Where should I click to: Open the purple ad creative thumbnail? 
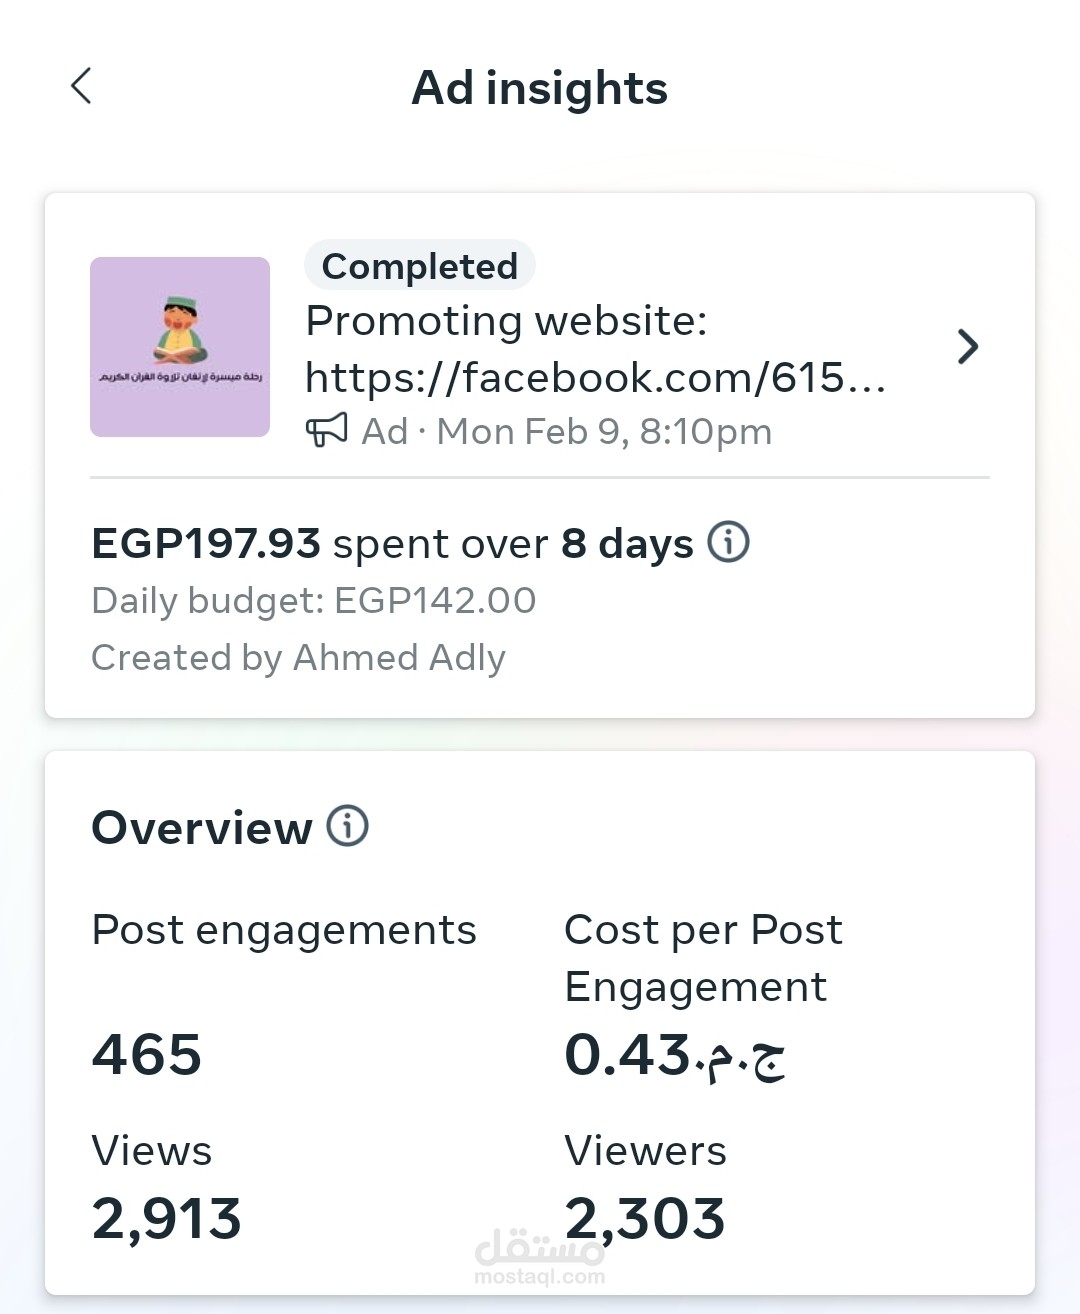(x=180, y=347)
